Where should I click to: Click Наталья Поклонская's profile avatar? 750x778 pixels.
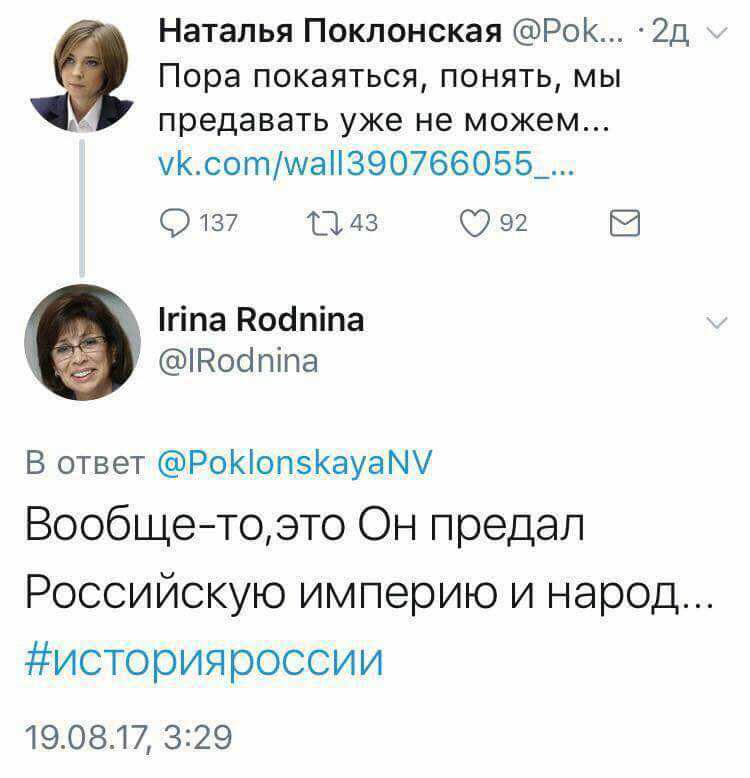click(x=81, y=75)
